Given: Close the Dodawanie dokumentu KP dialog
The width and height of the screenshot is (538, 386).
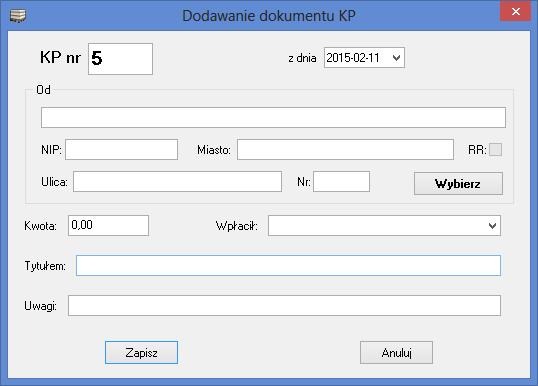Looking at the screenshot, I should [515, 12].
